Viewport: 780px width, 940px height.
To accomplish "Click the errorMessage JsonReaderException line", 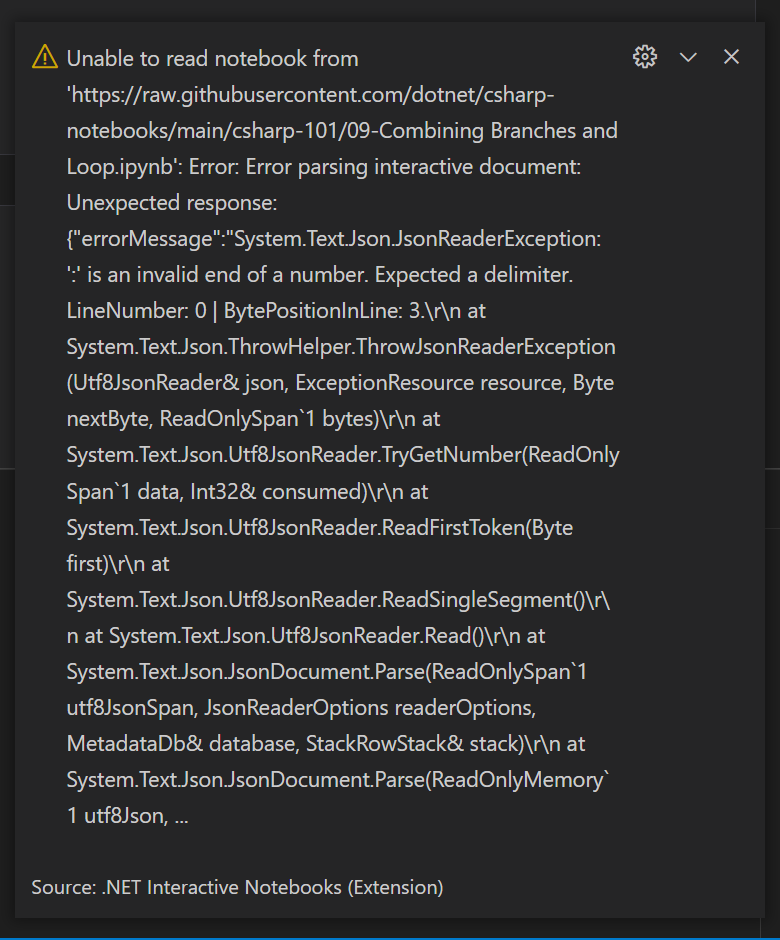I will (x=334, y=239).
